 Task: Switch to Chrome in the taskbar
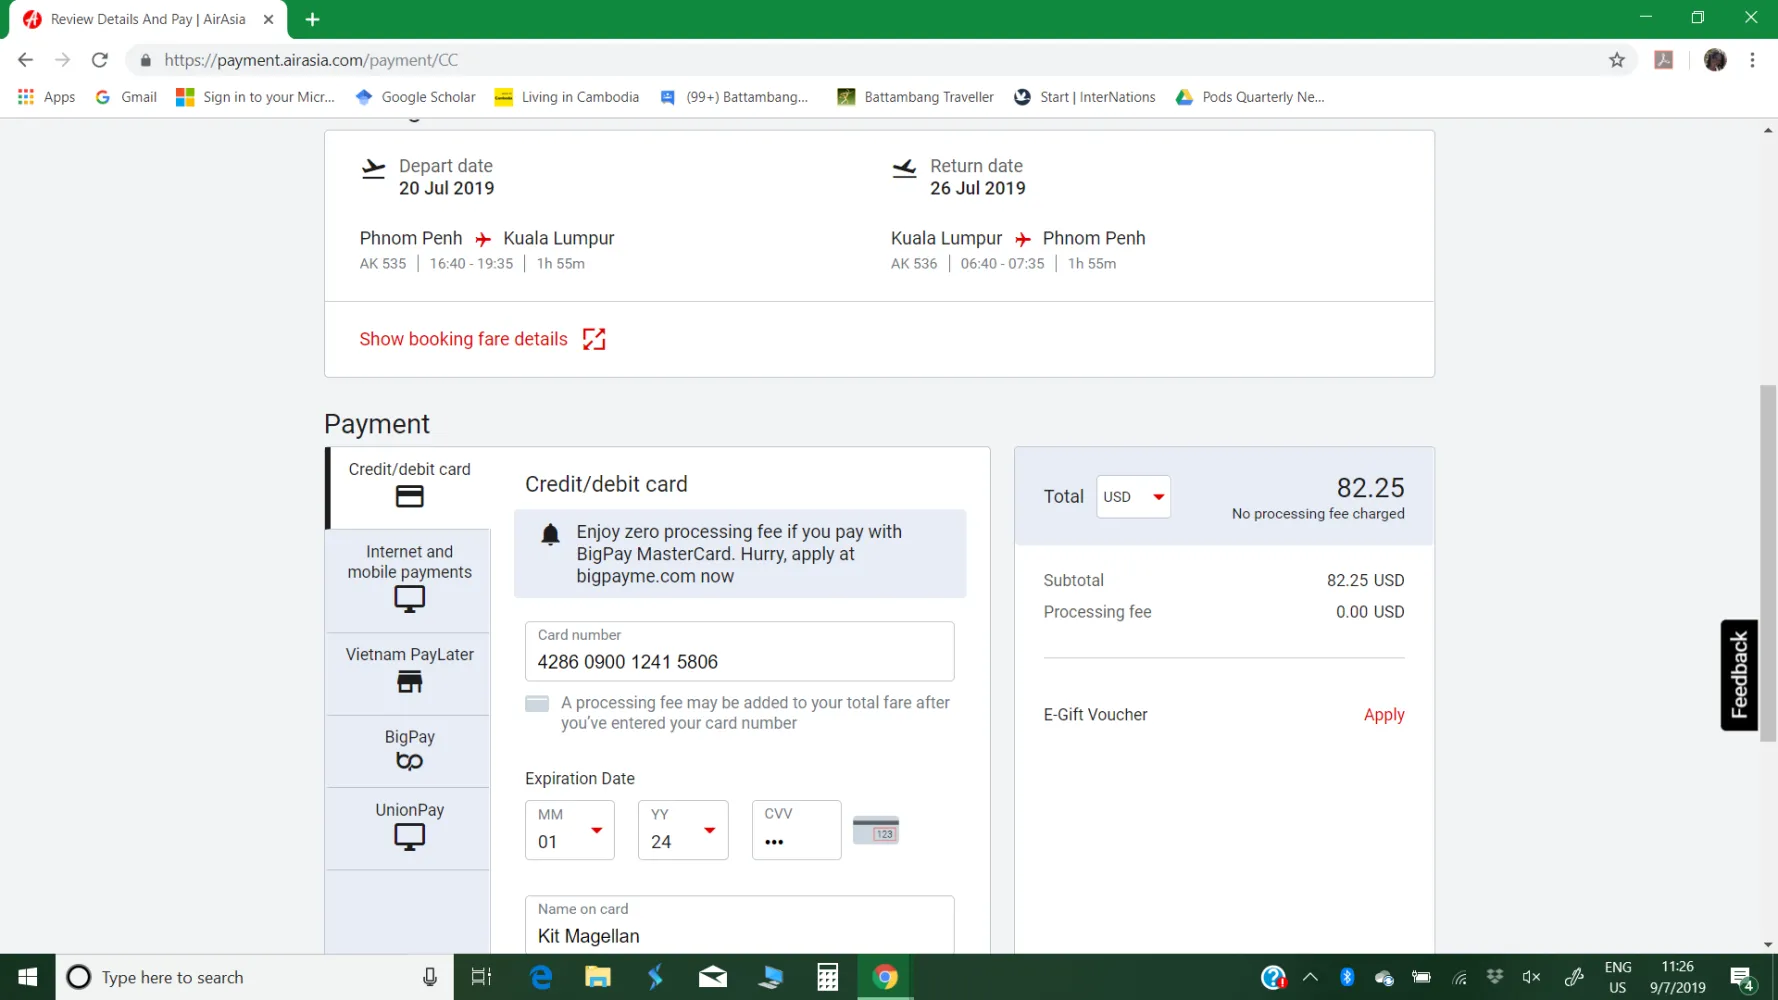(x=885, y=977)
